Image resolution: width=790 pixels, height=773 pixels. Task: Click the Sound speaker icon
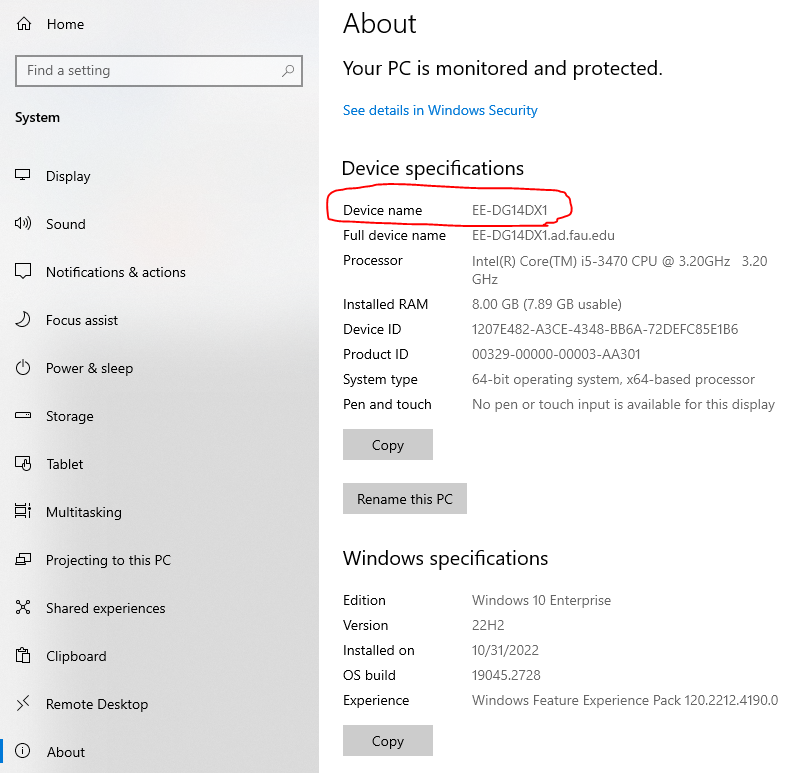pyautogui.click(x=23, y=224)
